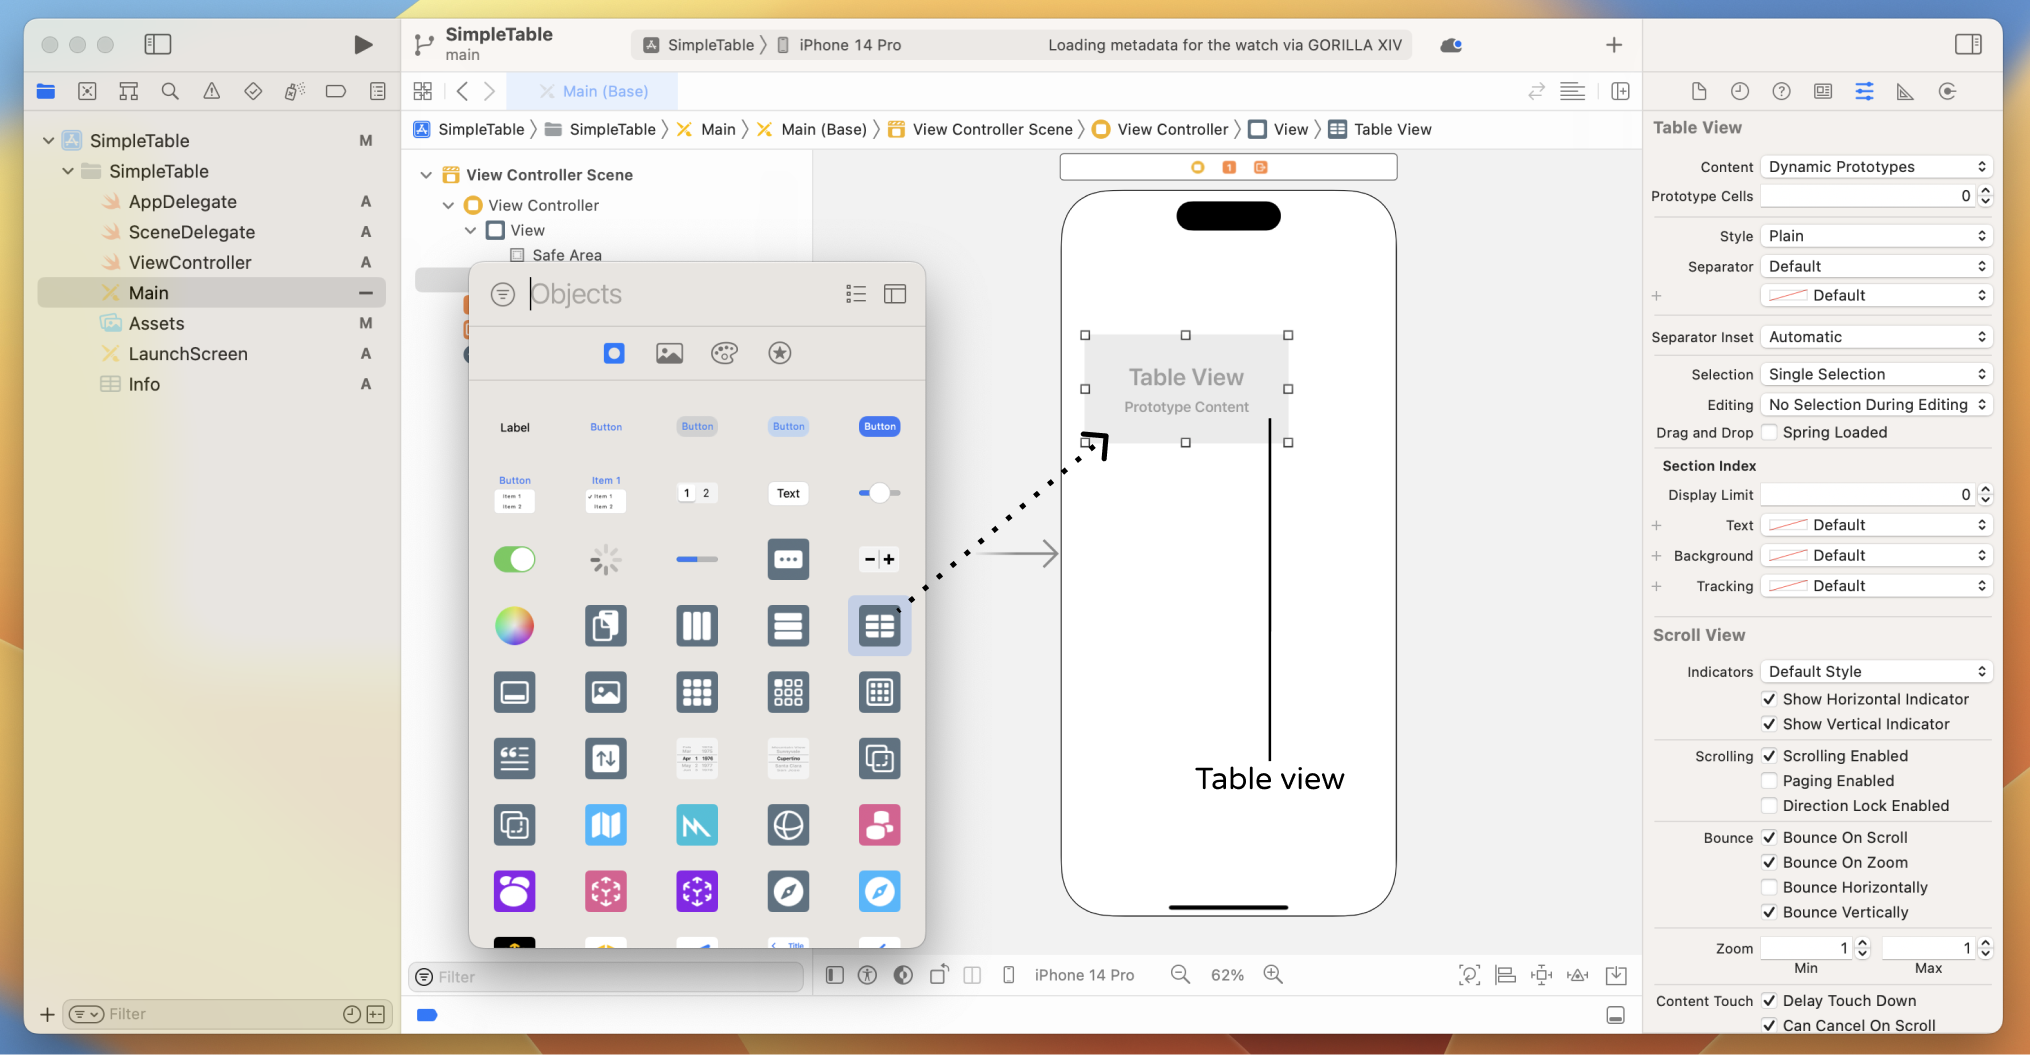Zoom in on the canvas
This screenshot has width=2030, height=1056.
coord(1273,975)
